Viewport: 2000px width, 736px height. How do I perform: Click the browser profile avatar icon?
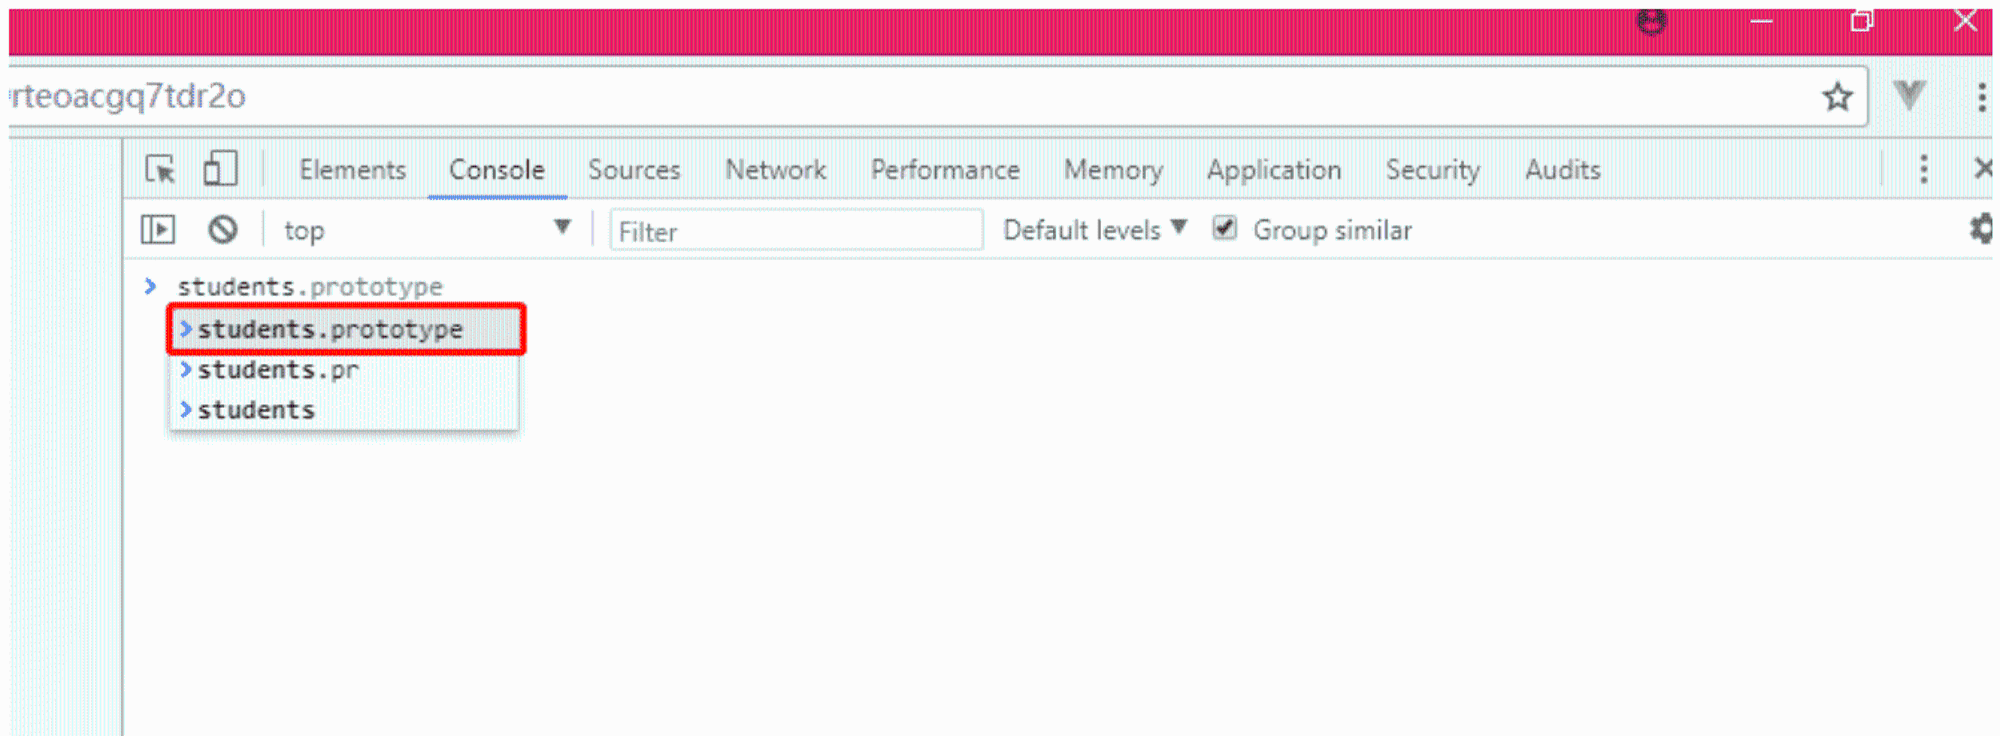tap(1652, 20)
